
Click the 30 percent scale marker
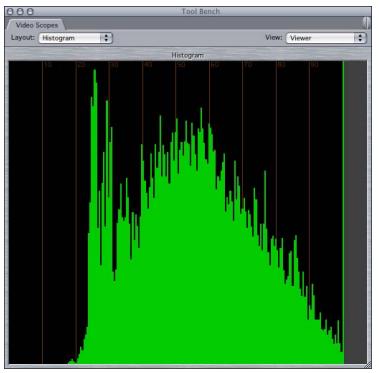point(114,65)
